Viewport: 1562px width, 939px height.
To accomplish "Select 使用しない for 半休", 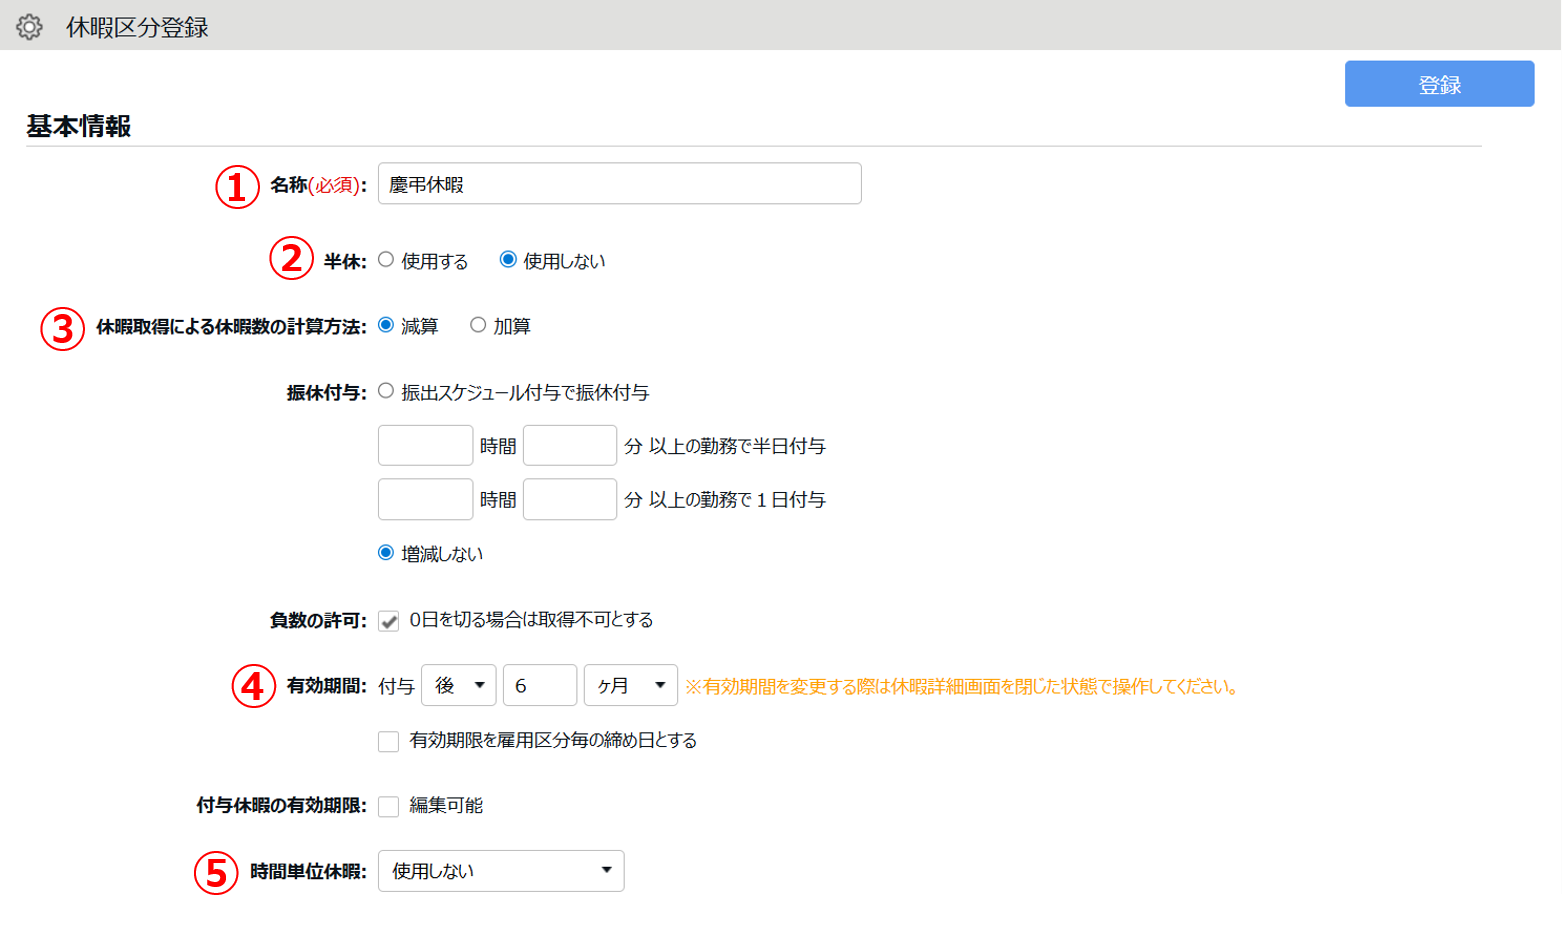I will [508, 260].
